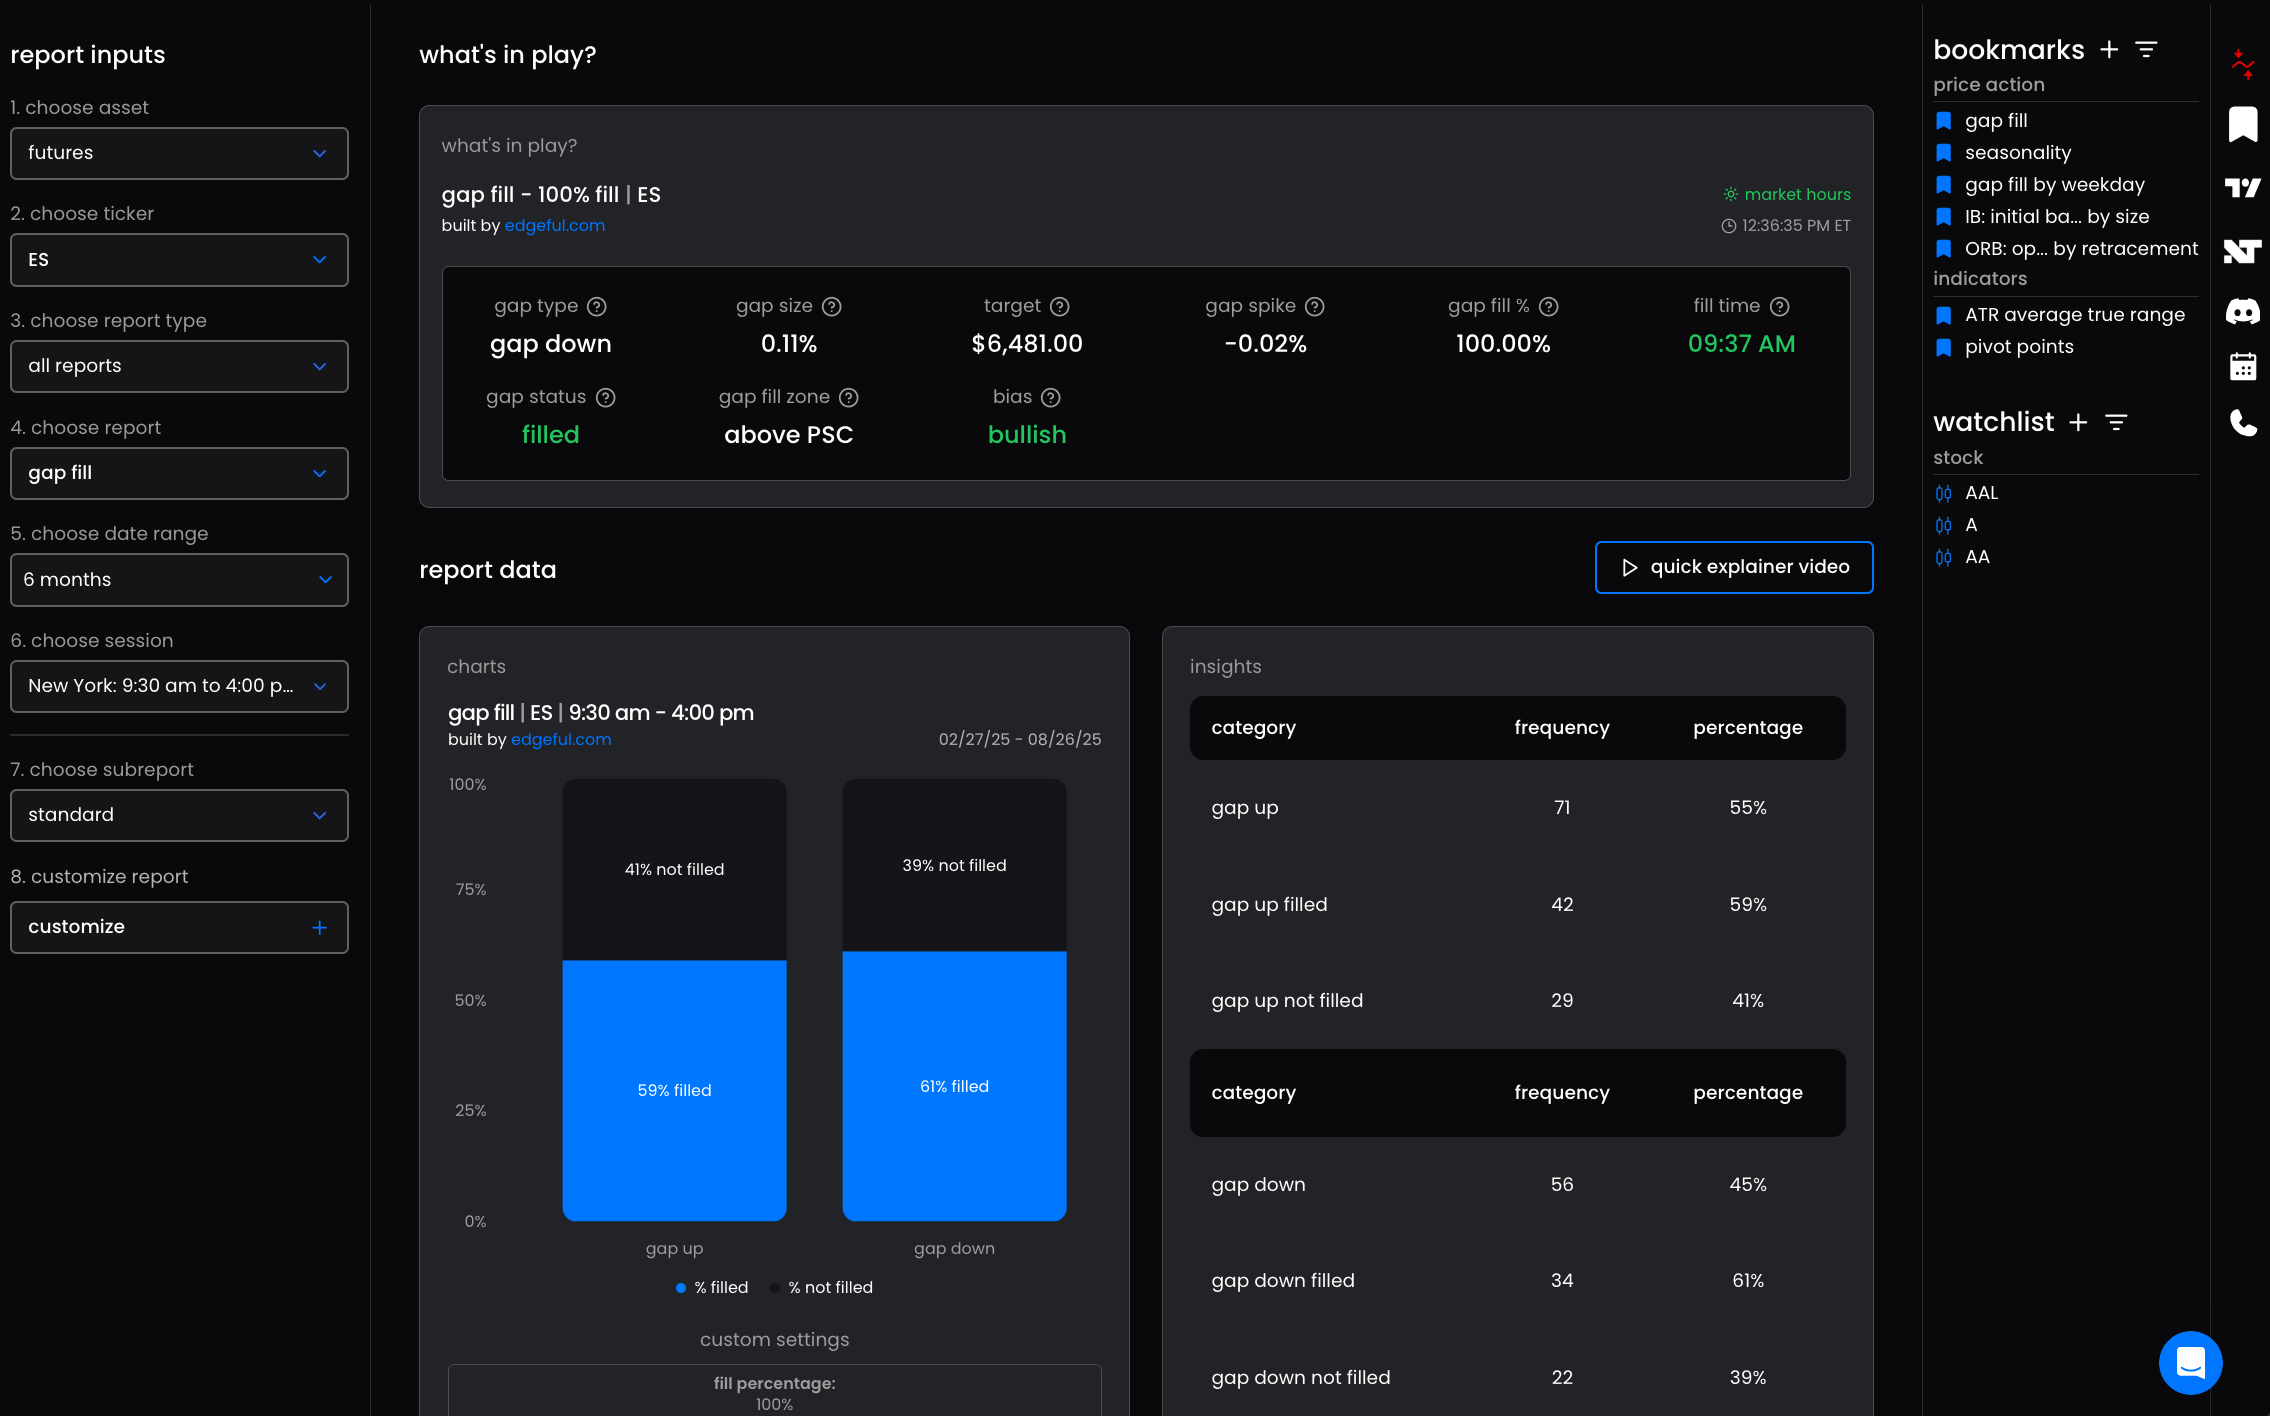The height and width of the screenshot is (1416, 2270).
Task: Open the chat support bubble
Action: click(2190, 1362)
